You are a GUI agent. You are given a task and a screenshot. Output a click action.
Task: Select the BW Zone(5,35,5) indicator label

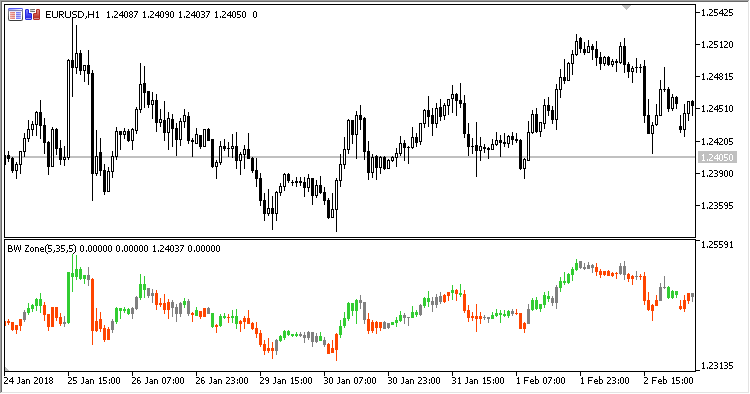[42, 249]
